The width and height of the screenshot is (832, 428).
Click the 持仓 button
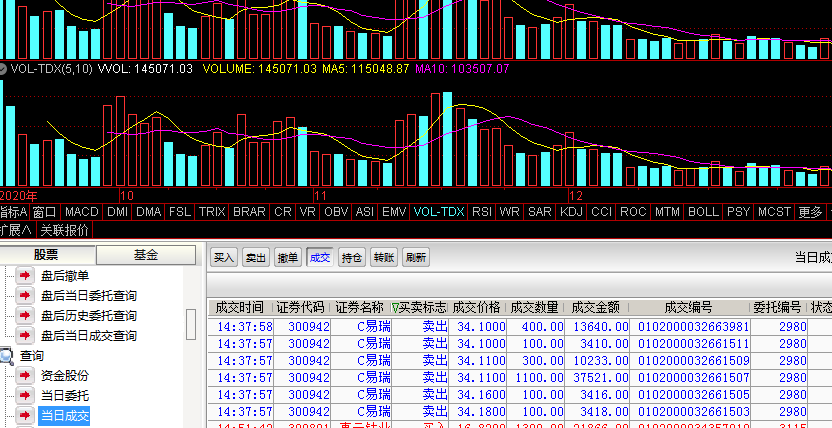(x=351, y=257)
